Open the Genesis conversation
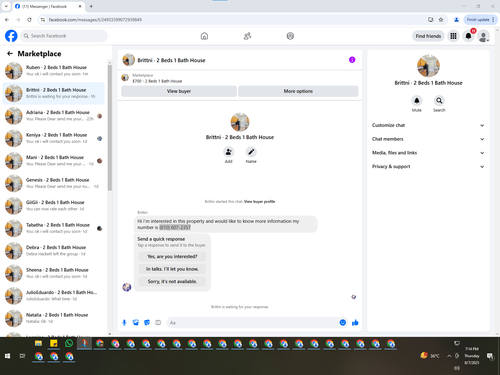500x375 pixels. click(54, 183)
